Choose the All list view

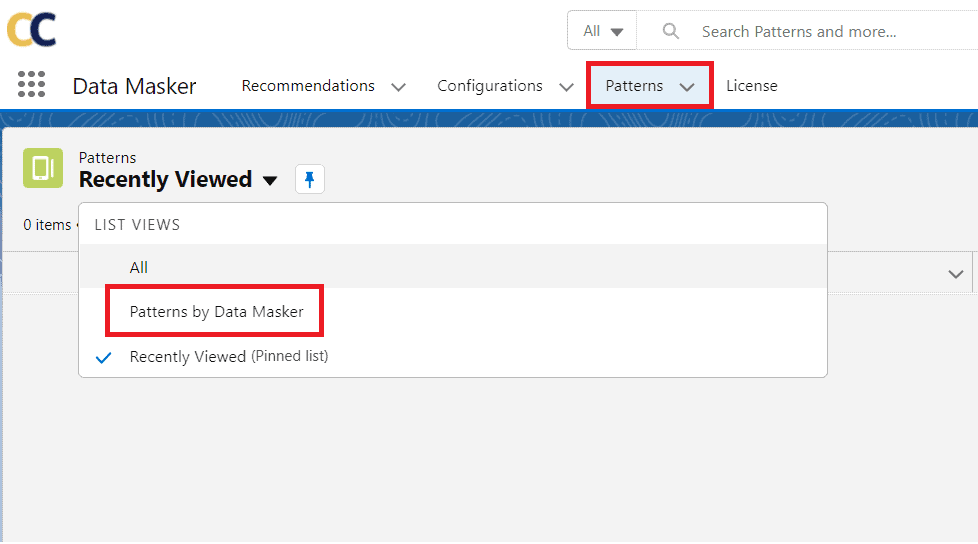coord(139,267)
